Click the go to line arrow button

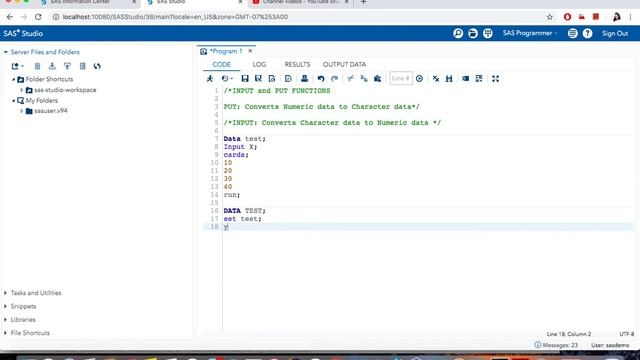click(x=419, y=78)
